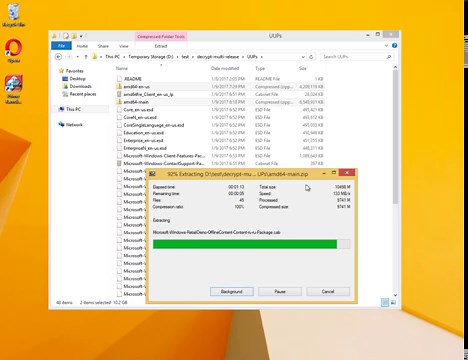Switch to Large icons view in status bar

(393, 302)
